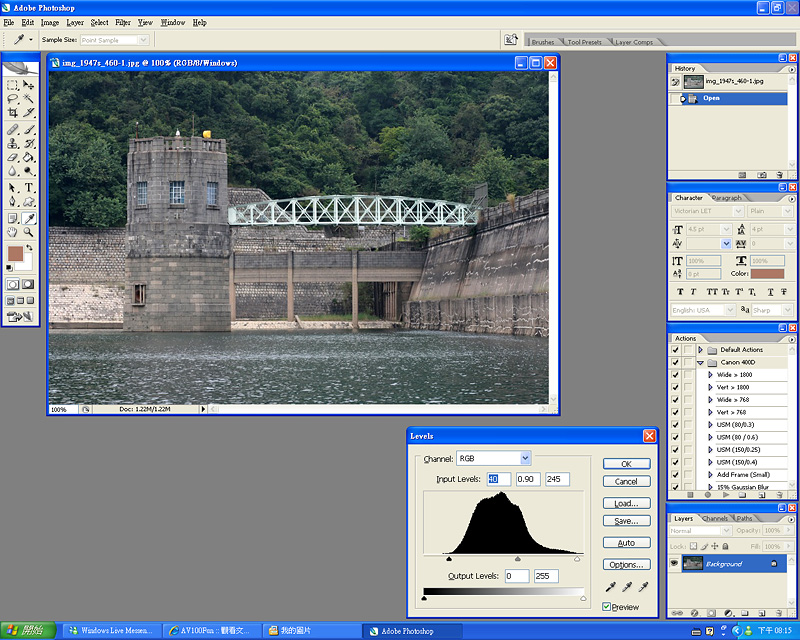Choose the Horizontal Type tool
The width and height of the screenshot is (800, 640).
coord(29,187)
